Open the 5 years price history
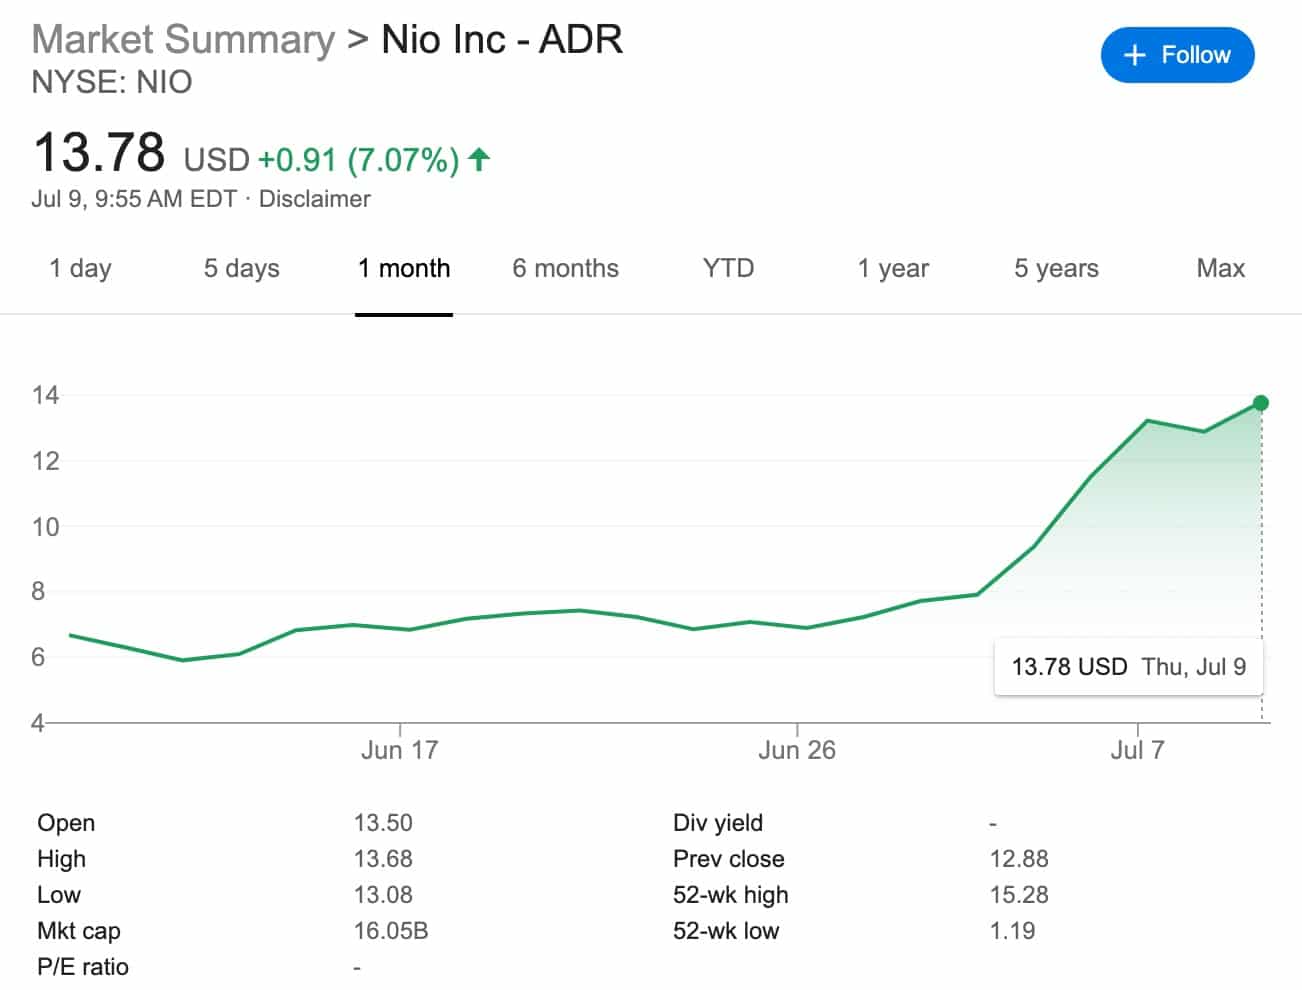1302x990 pixels. (1056, 268)
